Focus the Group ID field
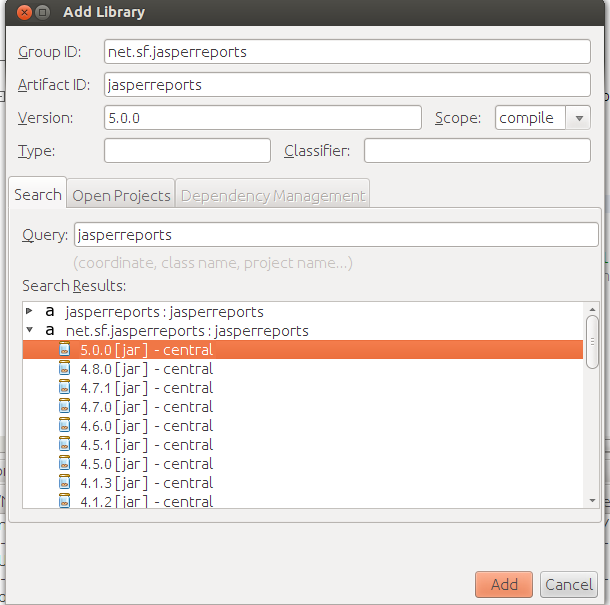The image size is (610, 605). (347, 51)
